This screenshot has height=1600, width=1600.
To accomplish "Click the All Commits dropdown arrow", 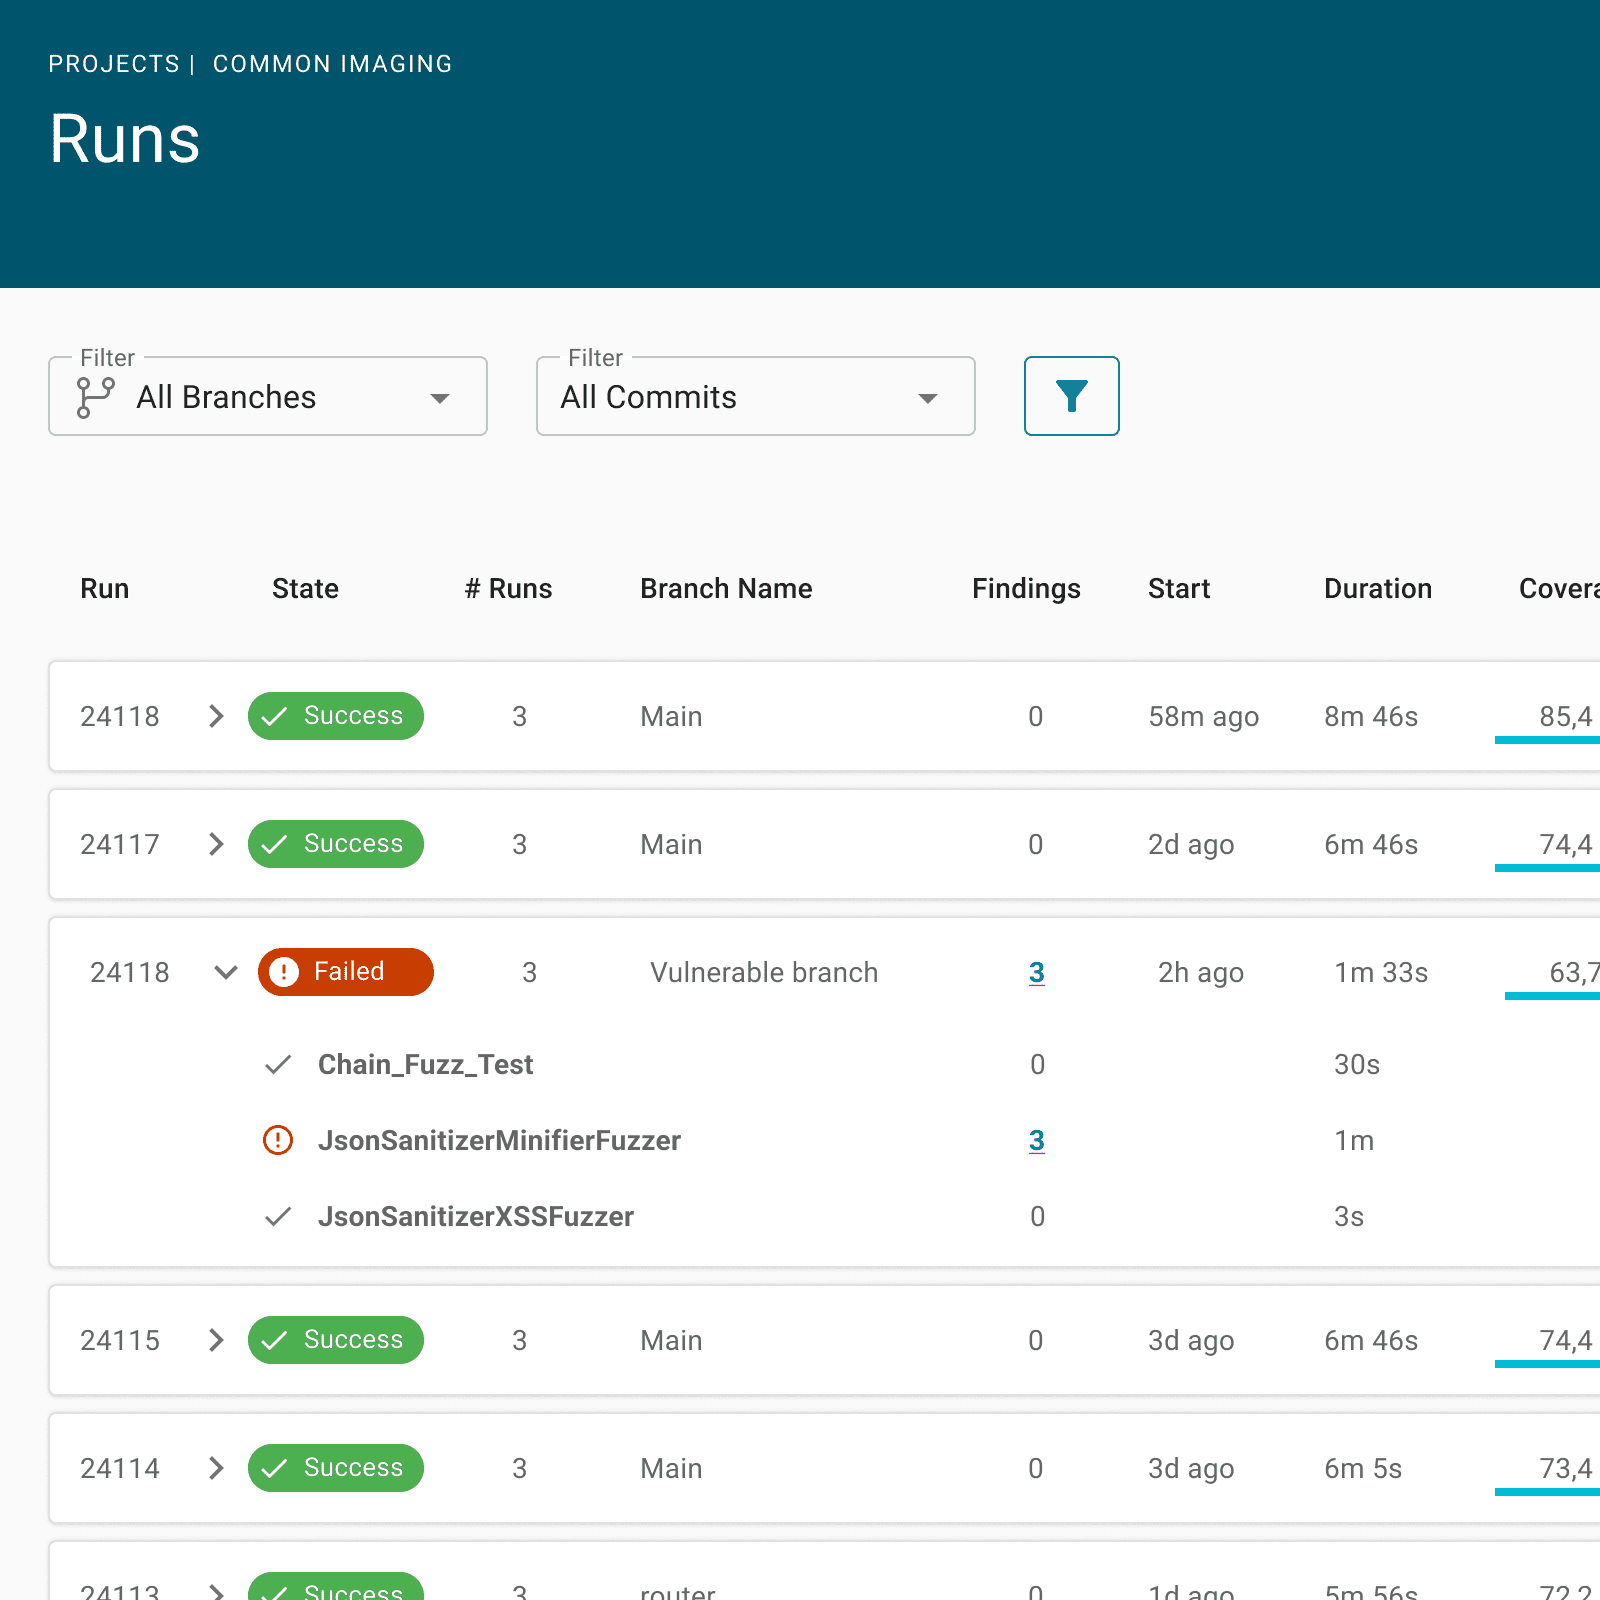I will coord(928,398).
